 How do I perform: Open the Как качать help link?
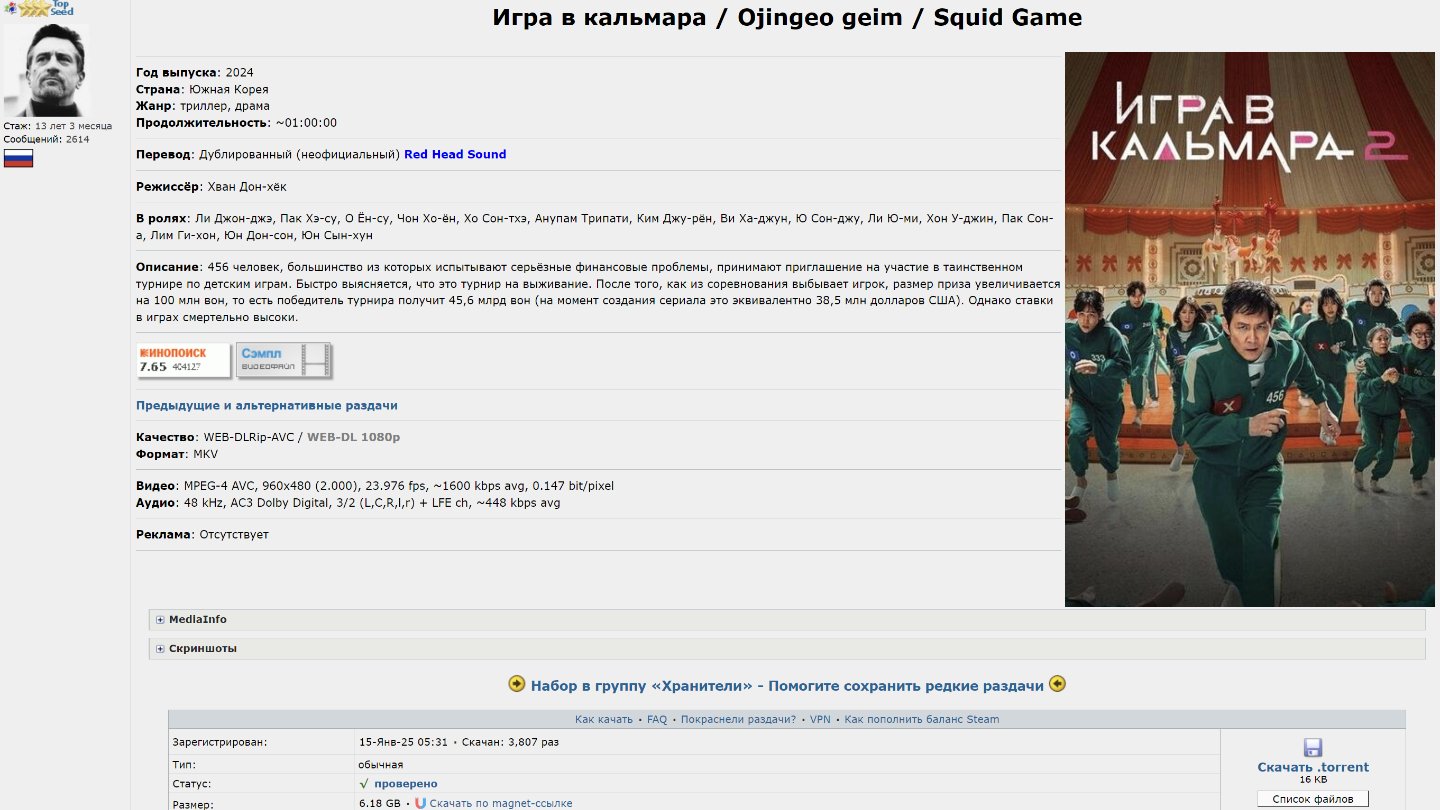[603, 719]
